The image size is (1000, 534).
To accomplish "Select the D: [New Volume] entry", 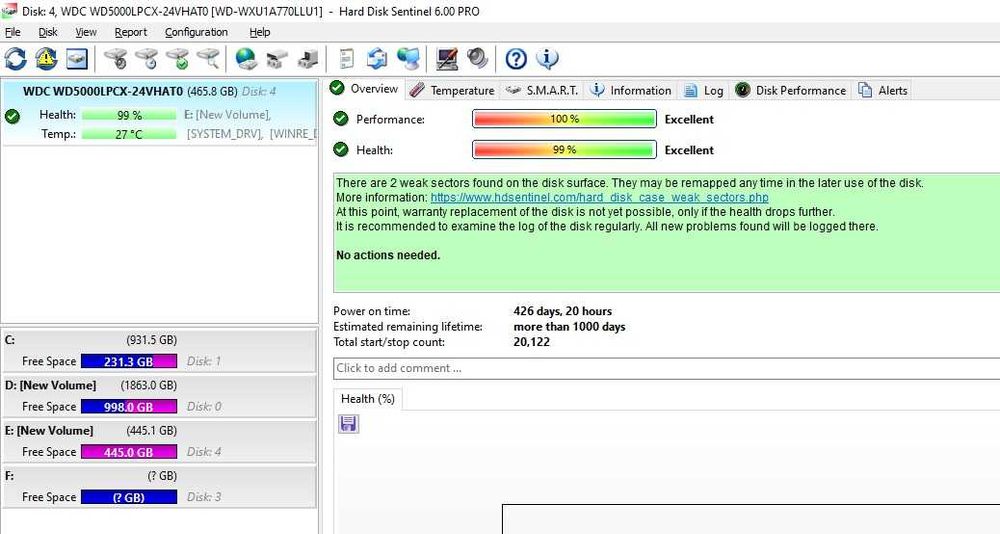I will pyautogui.click(x=159, y=396).
